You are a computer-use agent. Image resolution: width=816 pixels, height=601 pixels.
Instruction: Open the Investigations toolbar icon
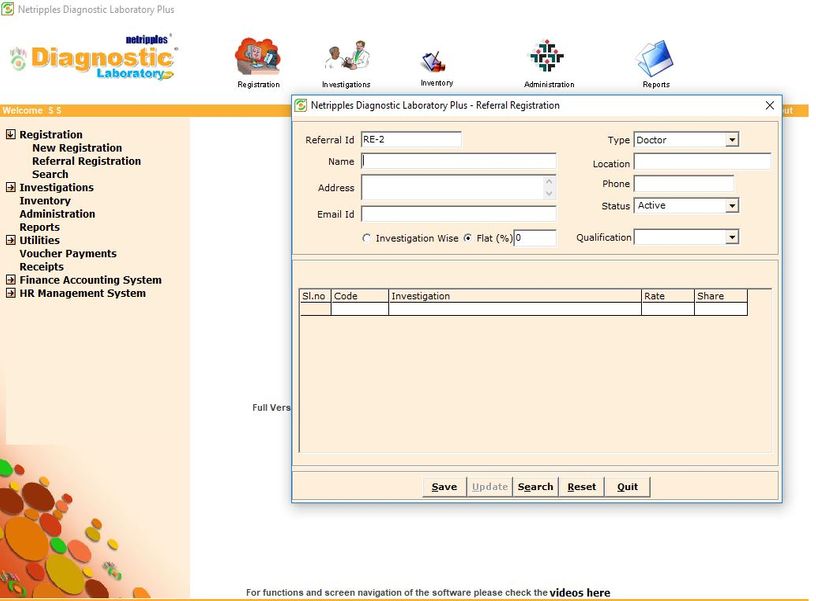coord(346,64)
